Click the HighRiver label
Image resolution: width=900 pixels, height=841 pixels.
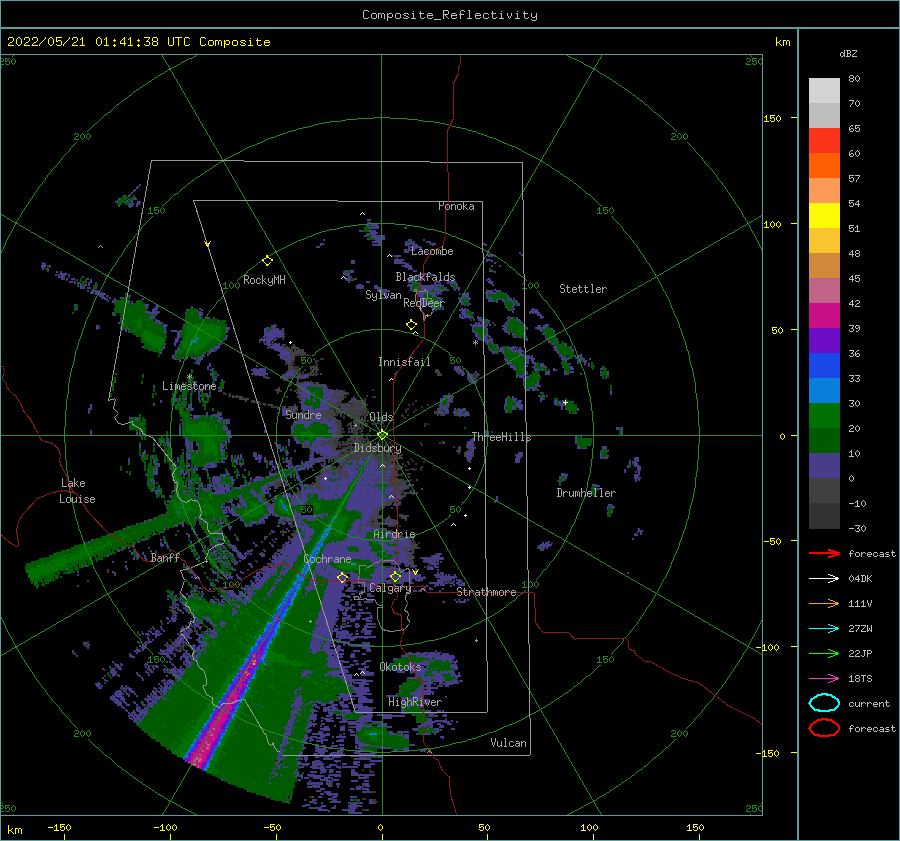[x=415, y=702]
